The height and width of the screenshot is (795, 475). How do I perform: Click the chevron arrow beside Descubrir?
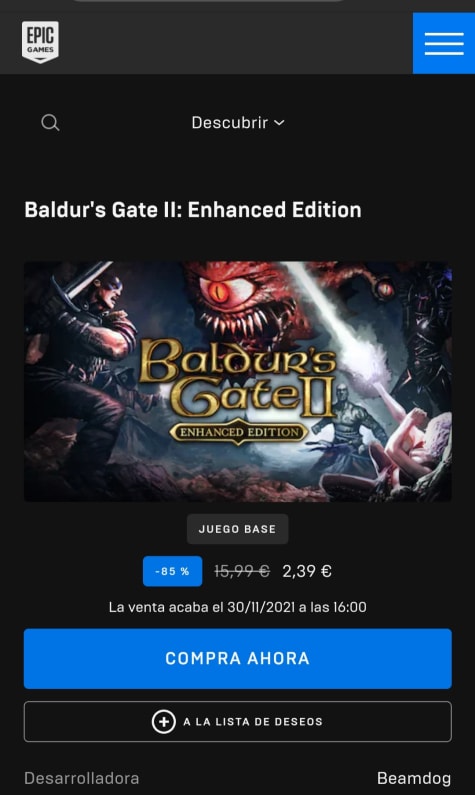coord(279,123)
